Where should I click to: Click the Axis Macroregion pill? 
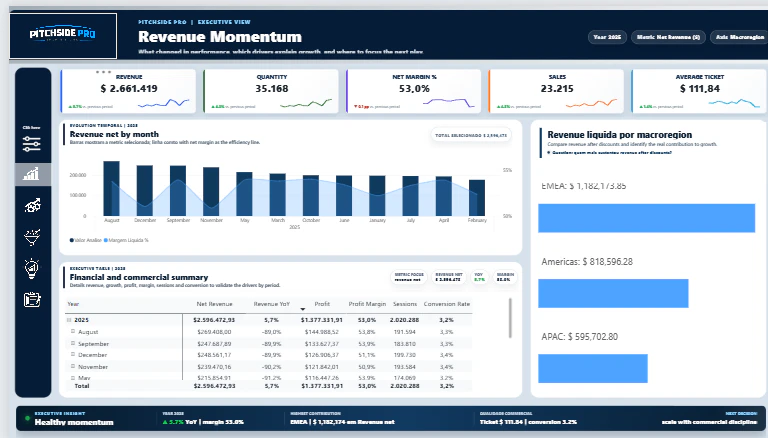740,37
